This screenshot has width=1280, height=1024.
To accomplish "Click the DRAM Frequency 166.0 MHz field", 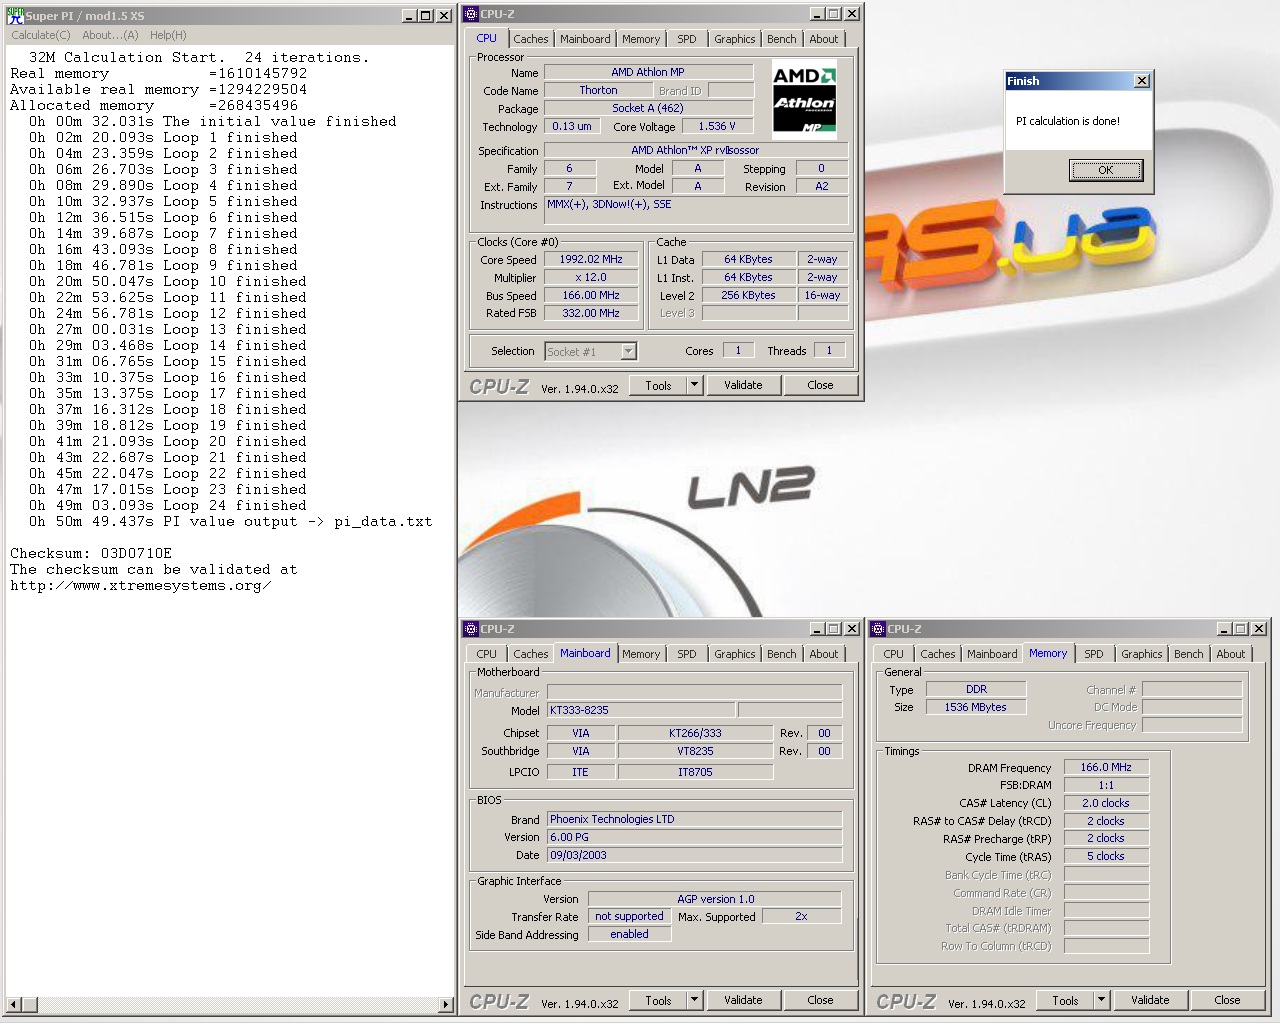I will click(x=1106, y=767).
